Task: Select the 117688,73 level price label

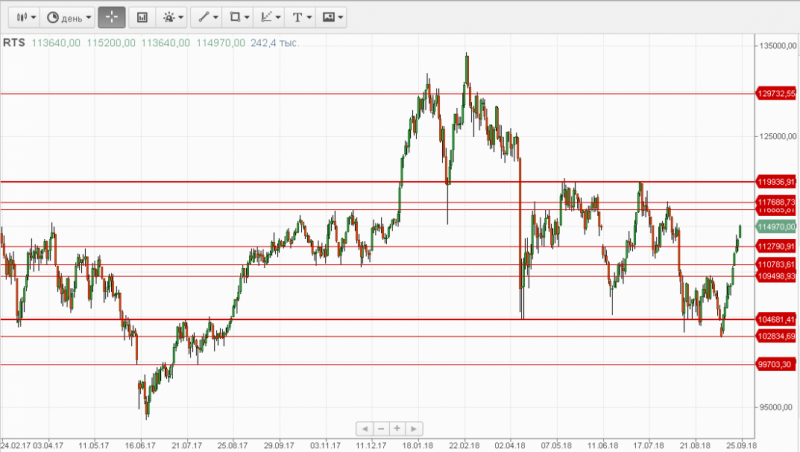Action: pyautogui.click(x=776, y=202)
